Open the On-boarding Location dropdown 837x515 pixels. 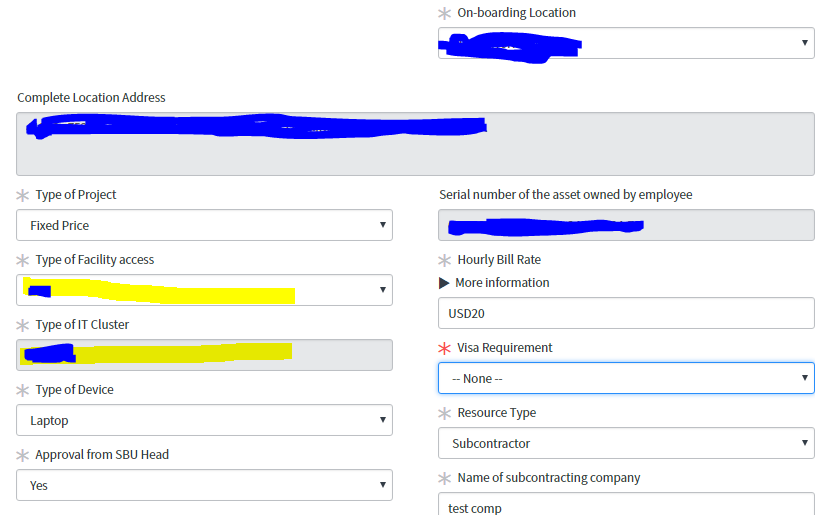pyautogui.click(x=625, y=43)
